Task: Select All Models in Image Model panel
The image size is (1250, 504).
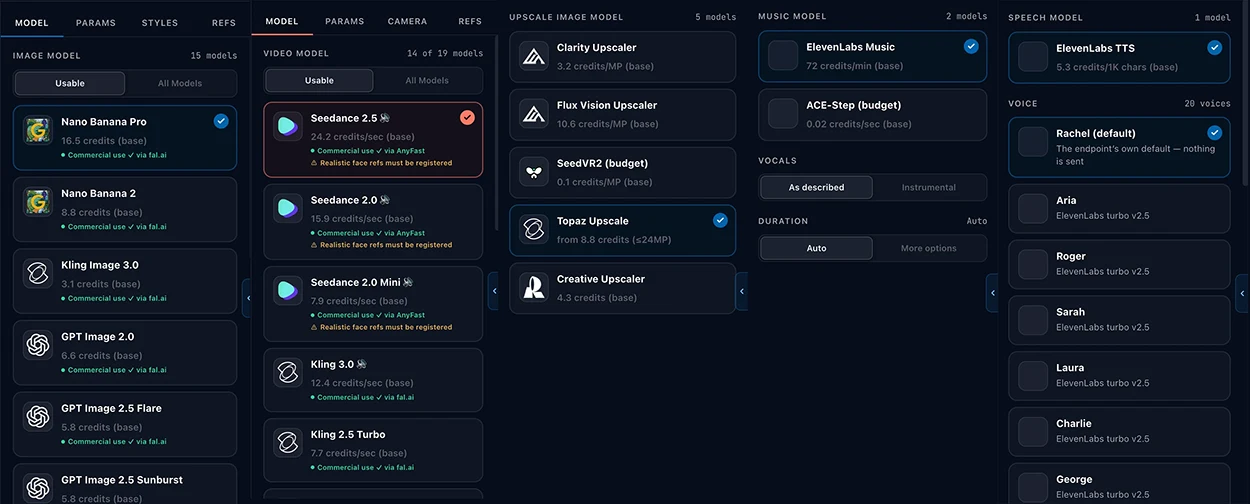Action: pos(180,83)
